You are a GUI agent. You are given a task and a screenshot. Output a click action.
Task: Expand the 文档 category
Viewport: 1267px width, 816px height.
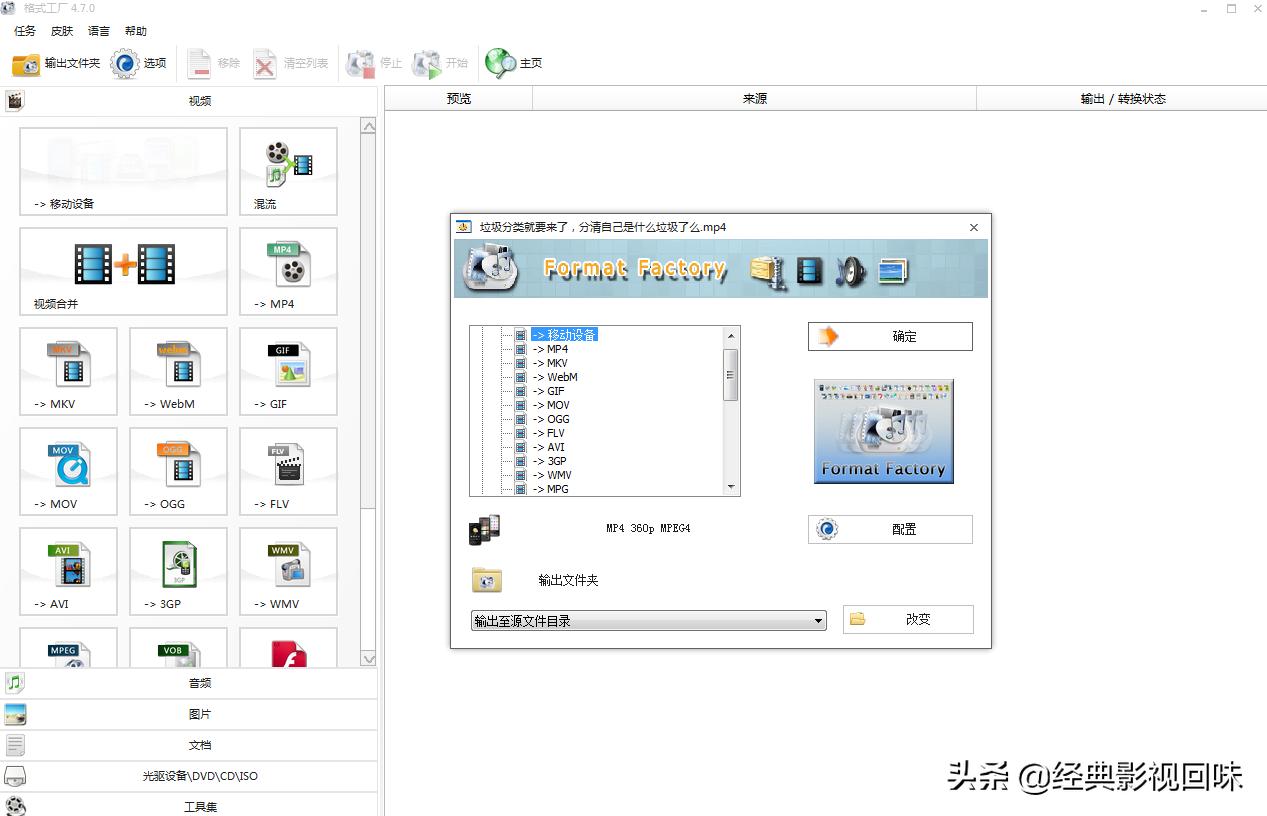click(189, 745)
